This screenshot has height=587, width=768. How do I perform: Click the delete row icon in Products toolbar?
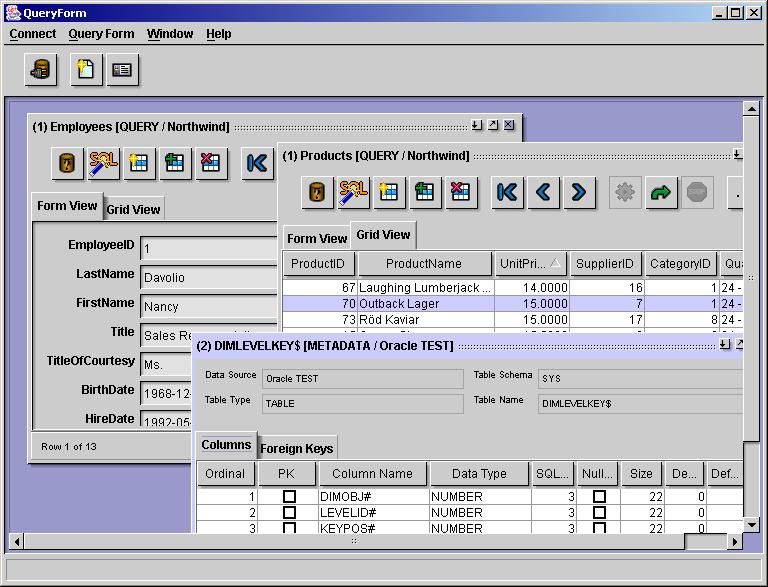[x=461, y=192]
